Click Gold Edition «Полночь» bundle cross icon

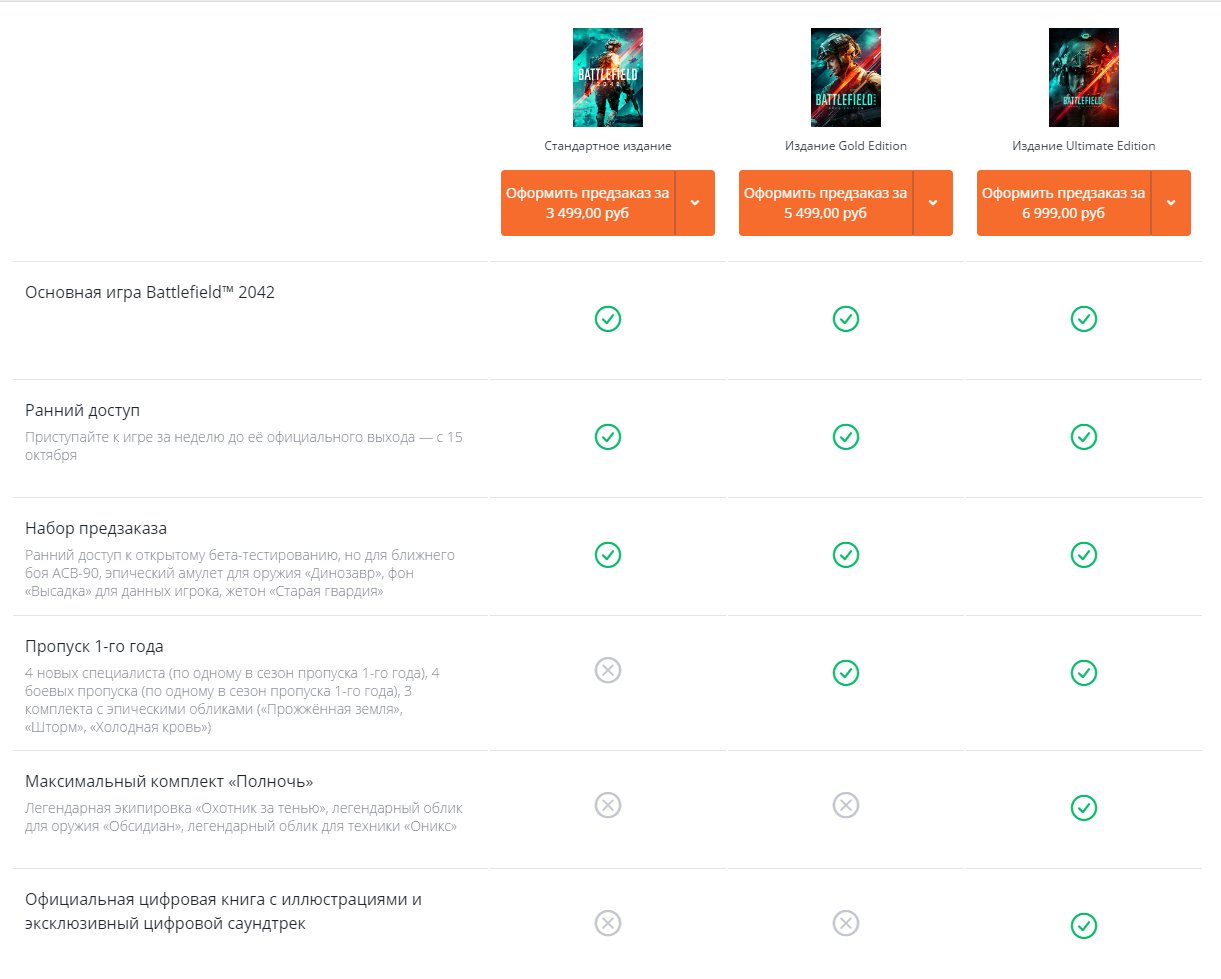846,805
